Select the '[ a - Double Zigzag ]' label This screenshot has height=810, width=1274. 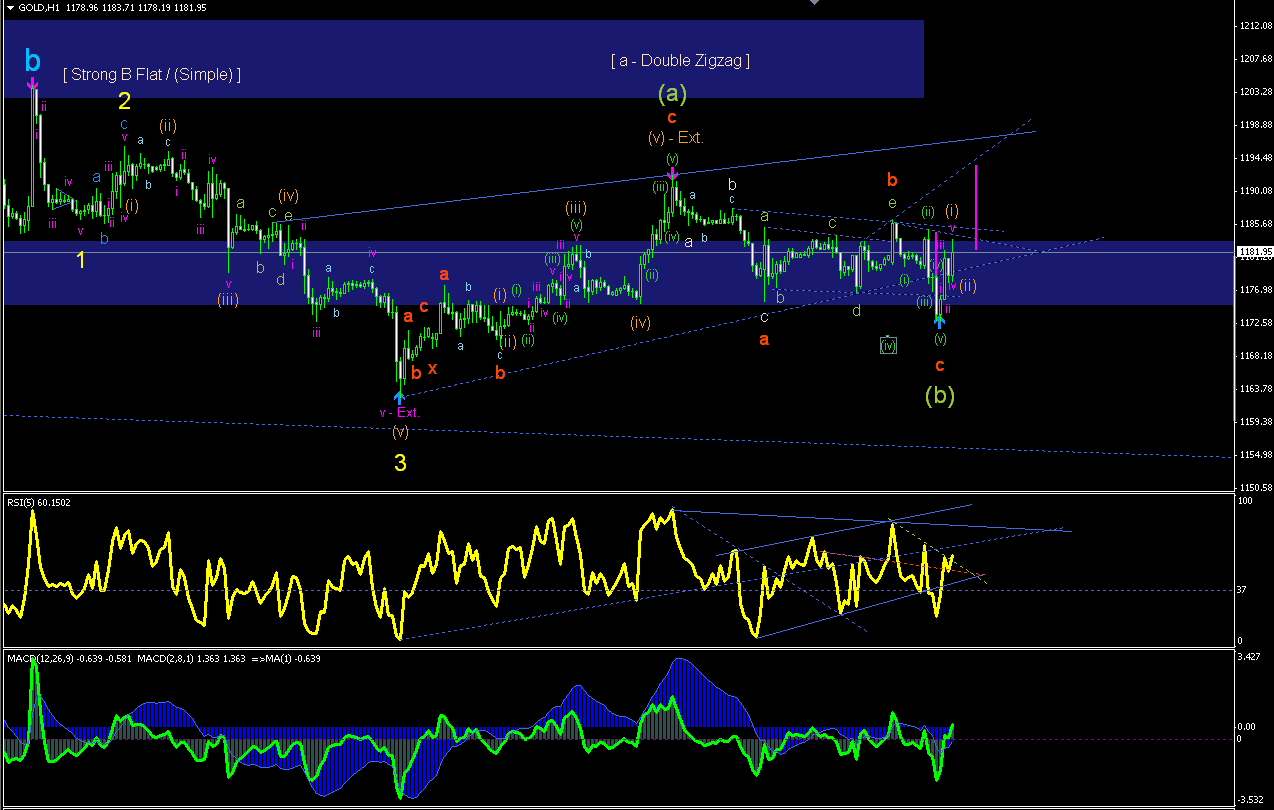point(680,60)
